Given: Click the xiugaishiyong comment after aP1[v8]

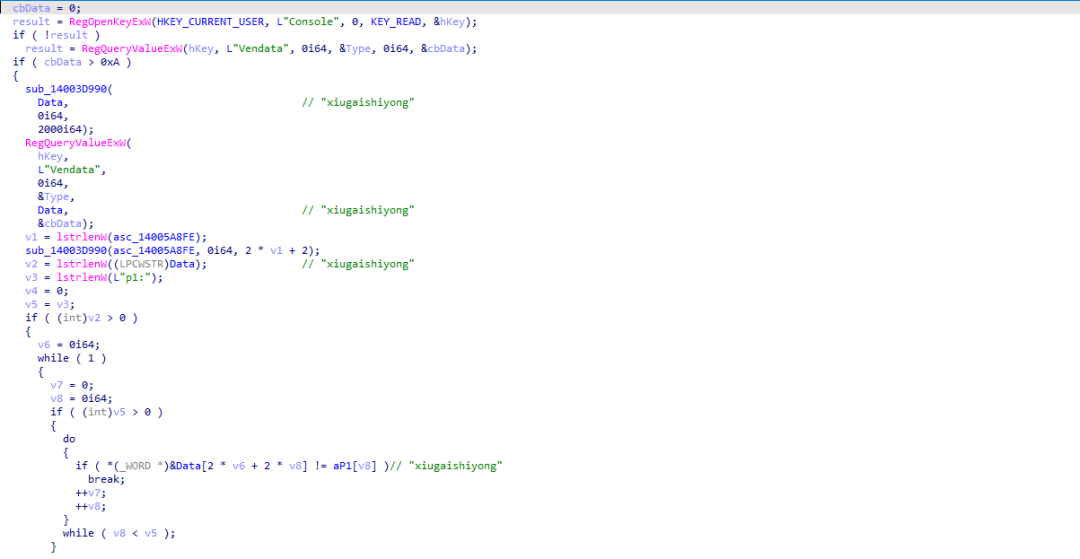Looking at the screenshot, I should (446, 465).
